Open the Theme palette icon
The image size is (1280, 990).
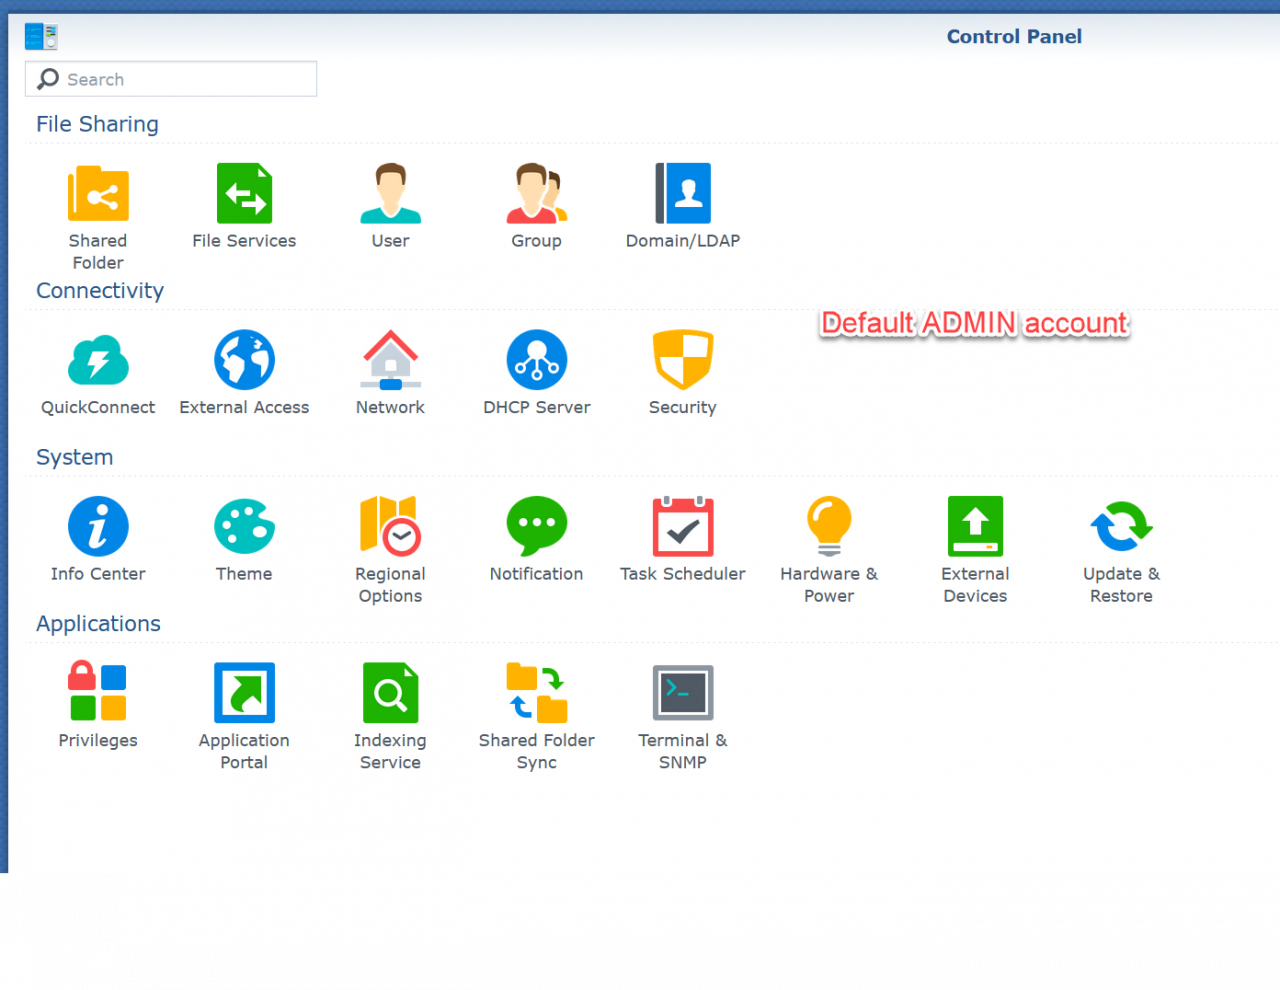(x=244, y=527)
